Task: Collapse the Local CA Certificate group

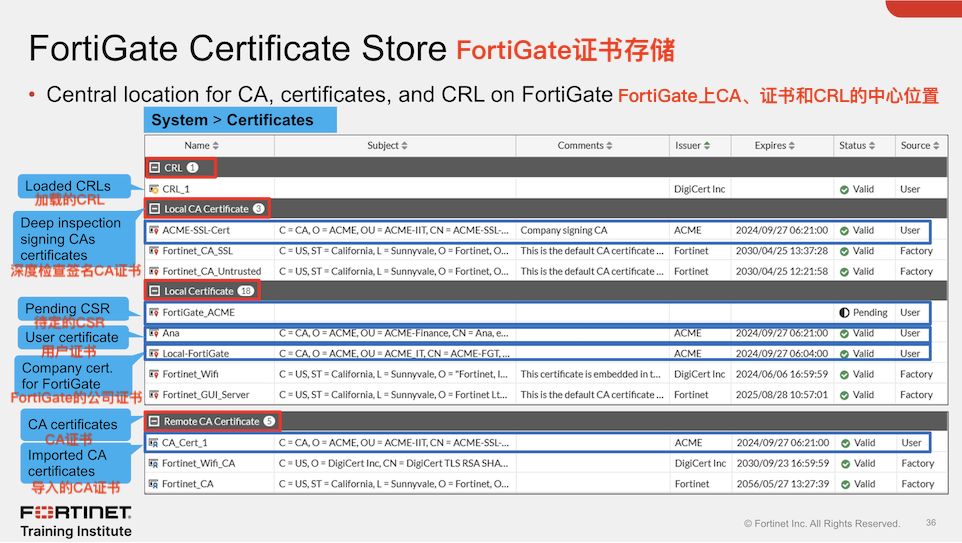Action: point(155,209)
